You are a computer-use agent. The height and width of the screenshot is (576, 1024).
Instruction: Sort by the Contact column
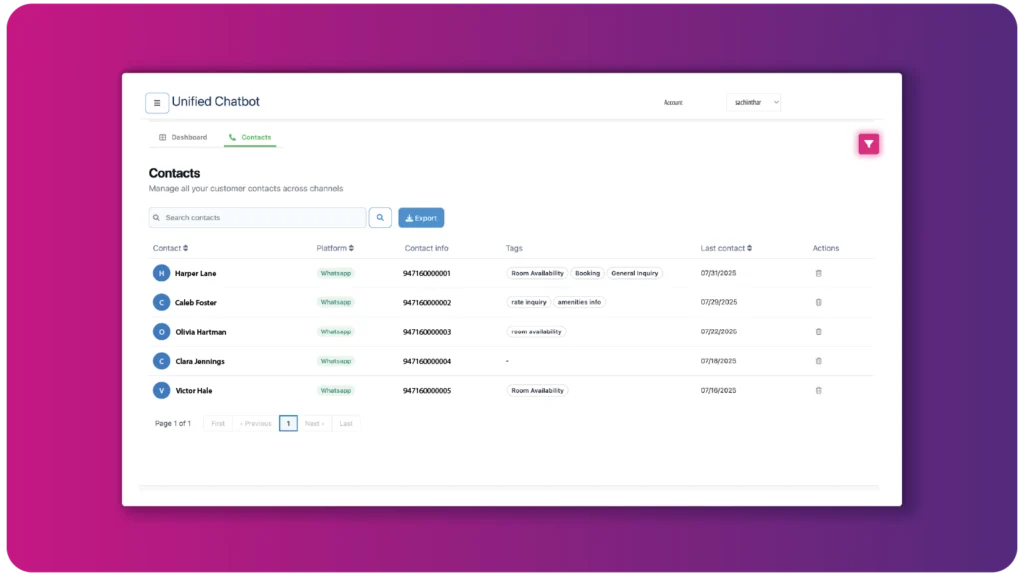[x=170, y=248]
